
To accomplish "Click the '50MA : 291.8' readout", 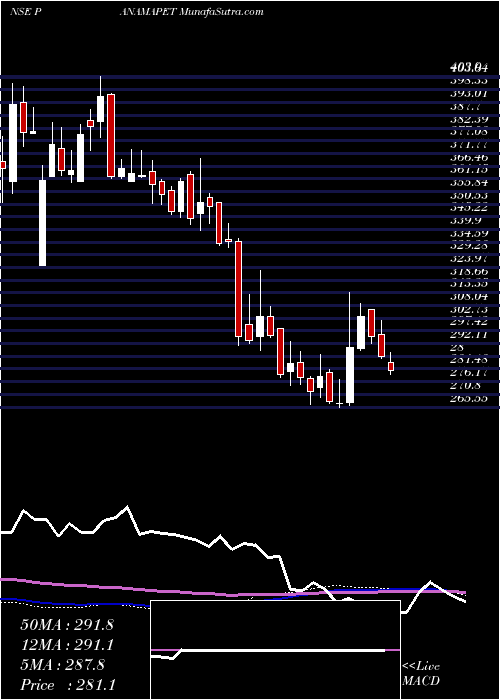I will (67, 625).
